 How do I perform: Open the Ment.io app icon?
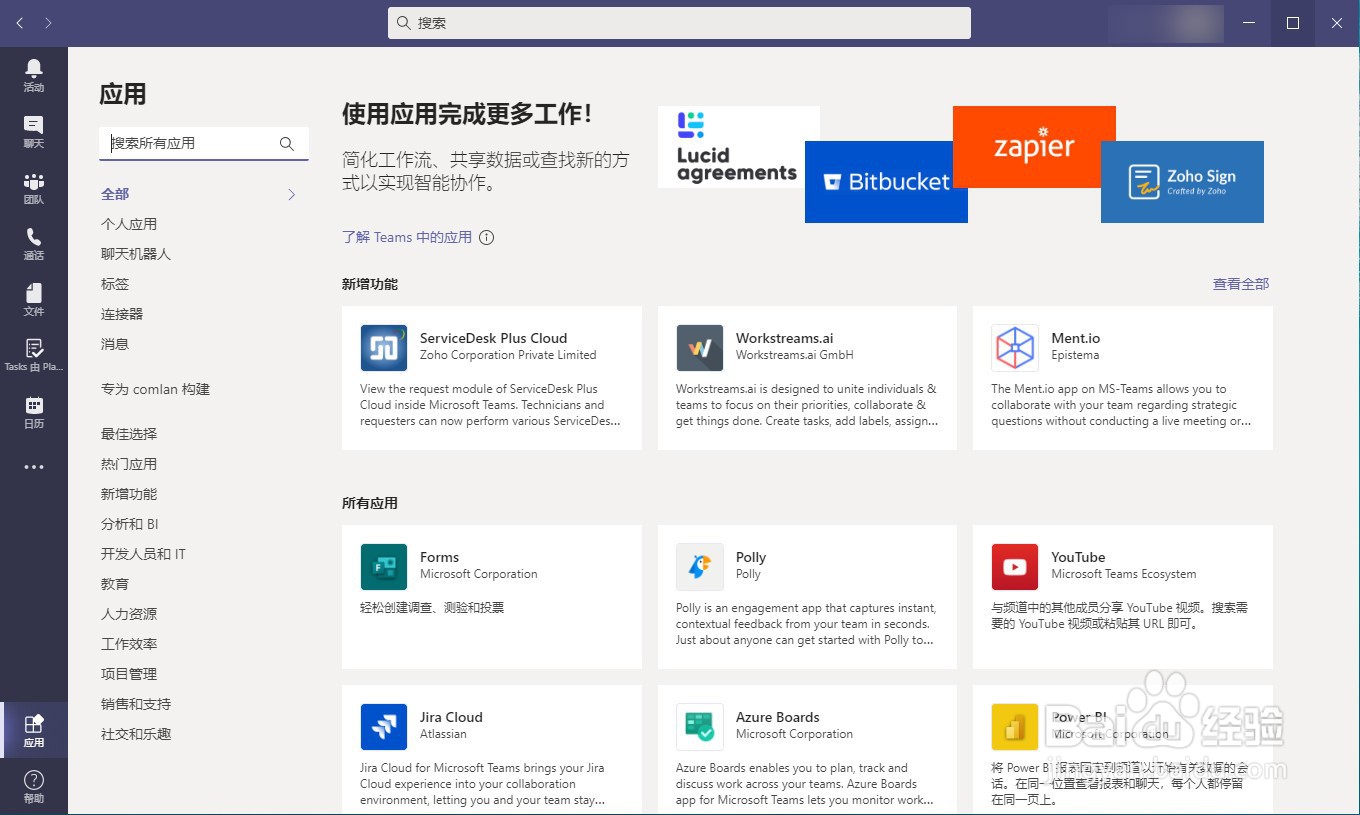point(1015,348)
